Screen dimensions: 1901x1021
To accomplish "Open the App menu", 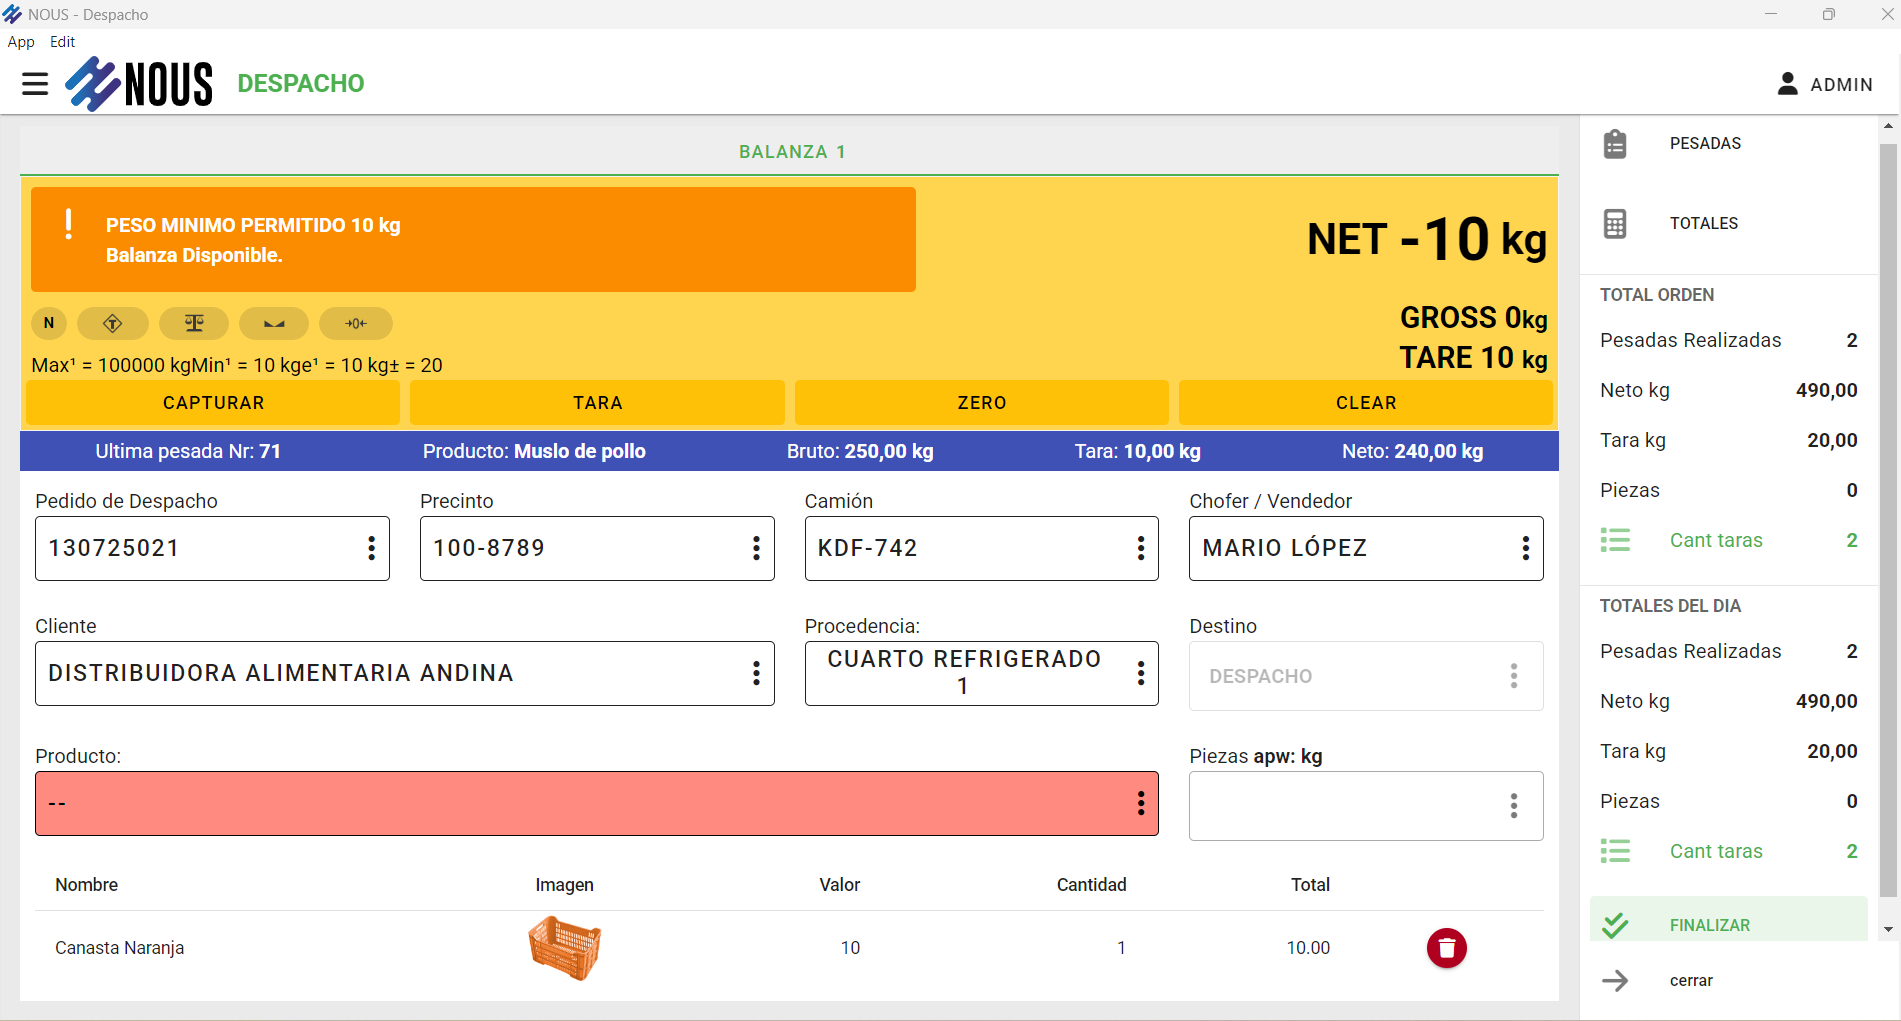I will tap(21, 42).
